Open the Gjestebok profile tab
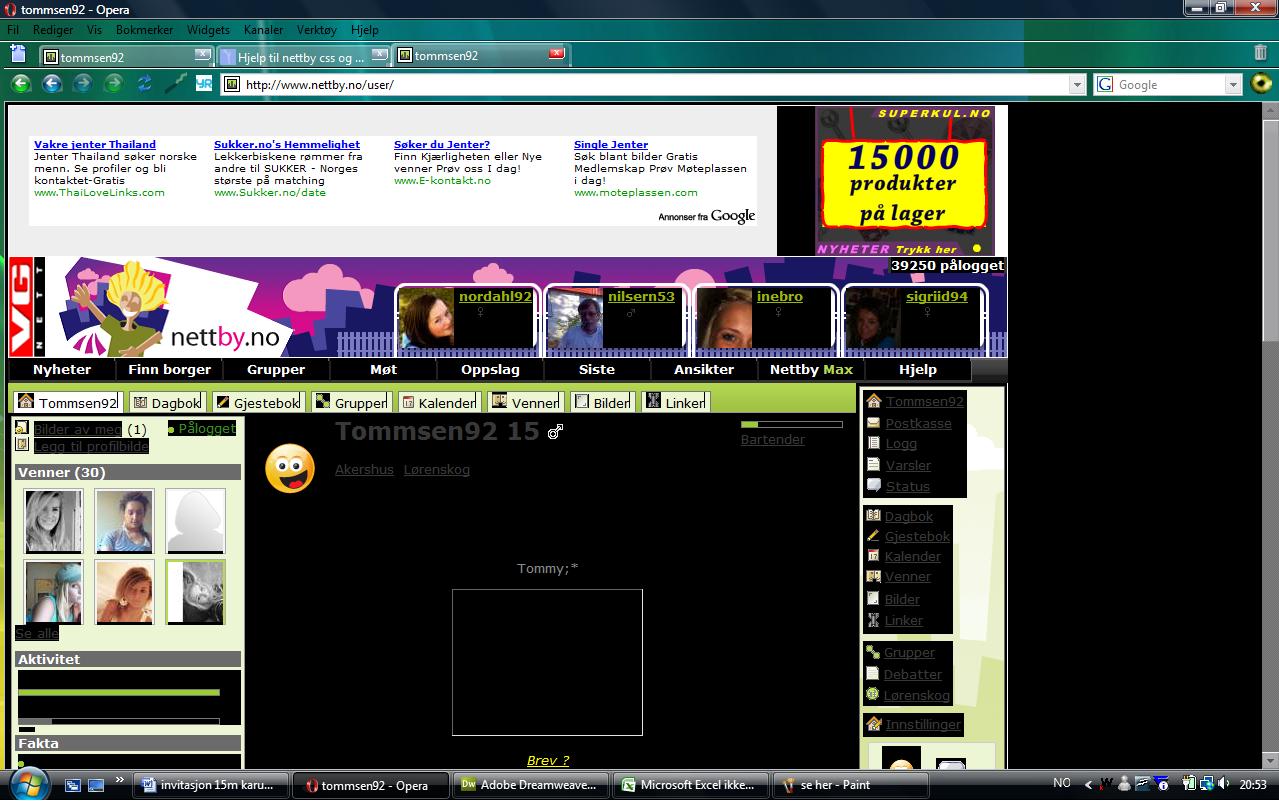1279x801 pixels. 257,402
